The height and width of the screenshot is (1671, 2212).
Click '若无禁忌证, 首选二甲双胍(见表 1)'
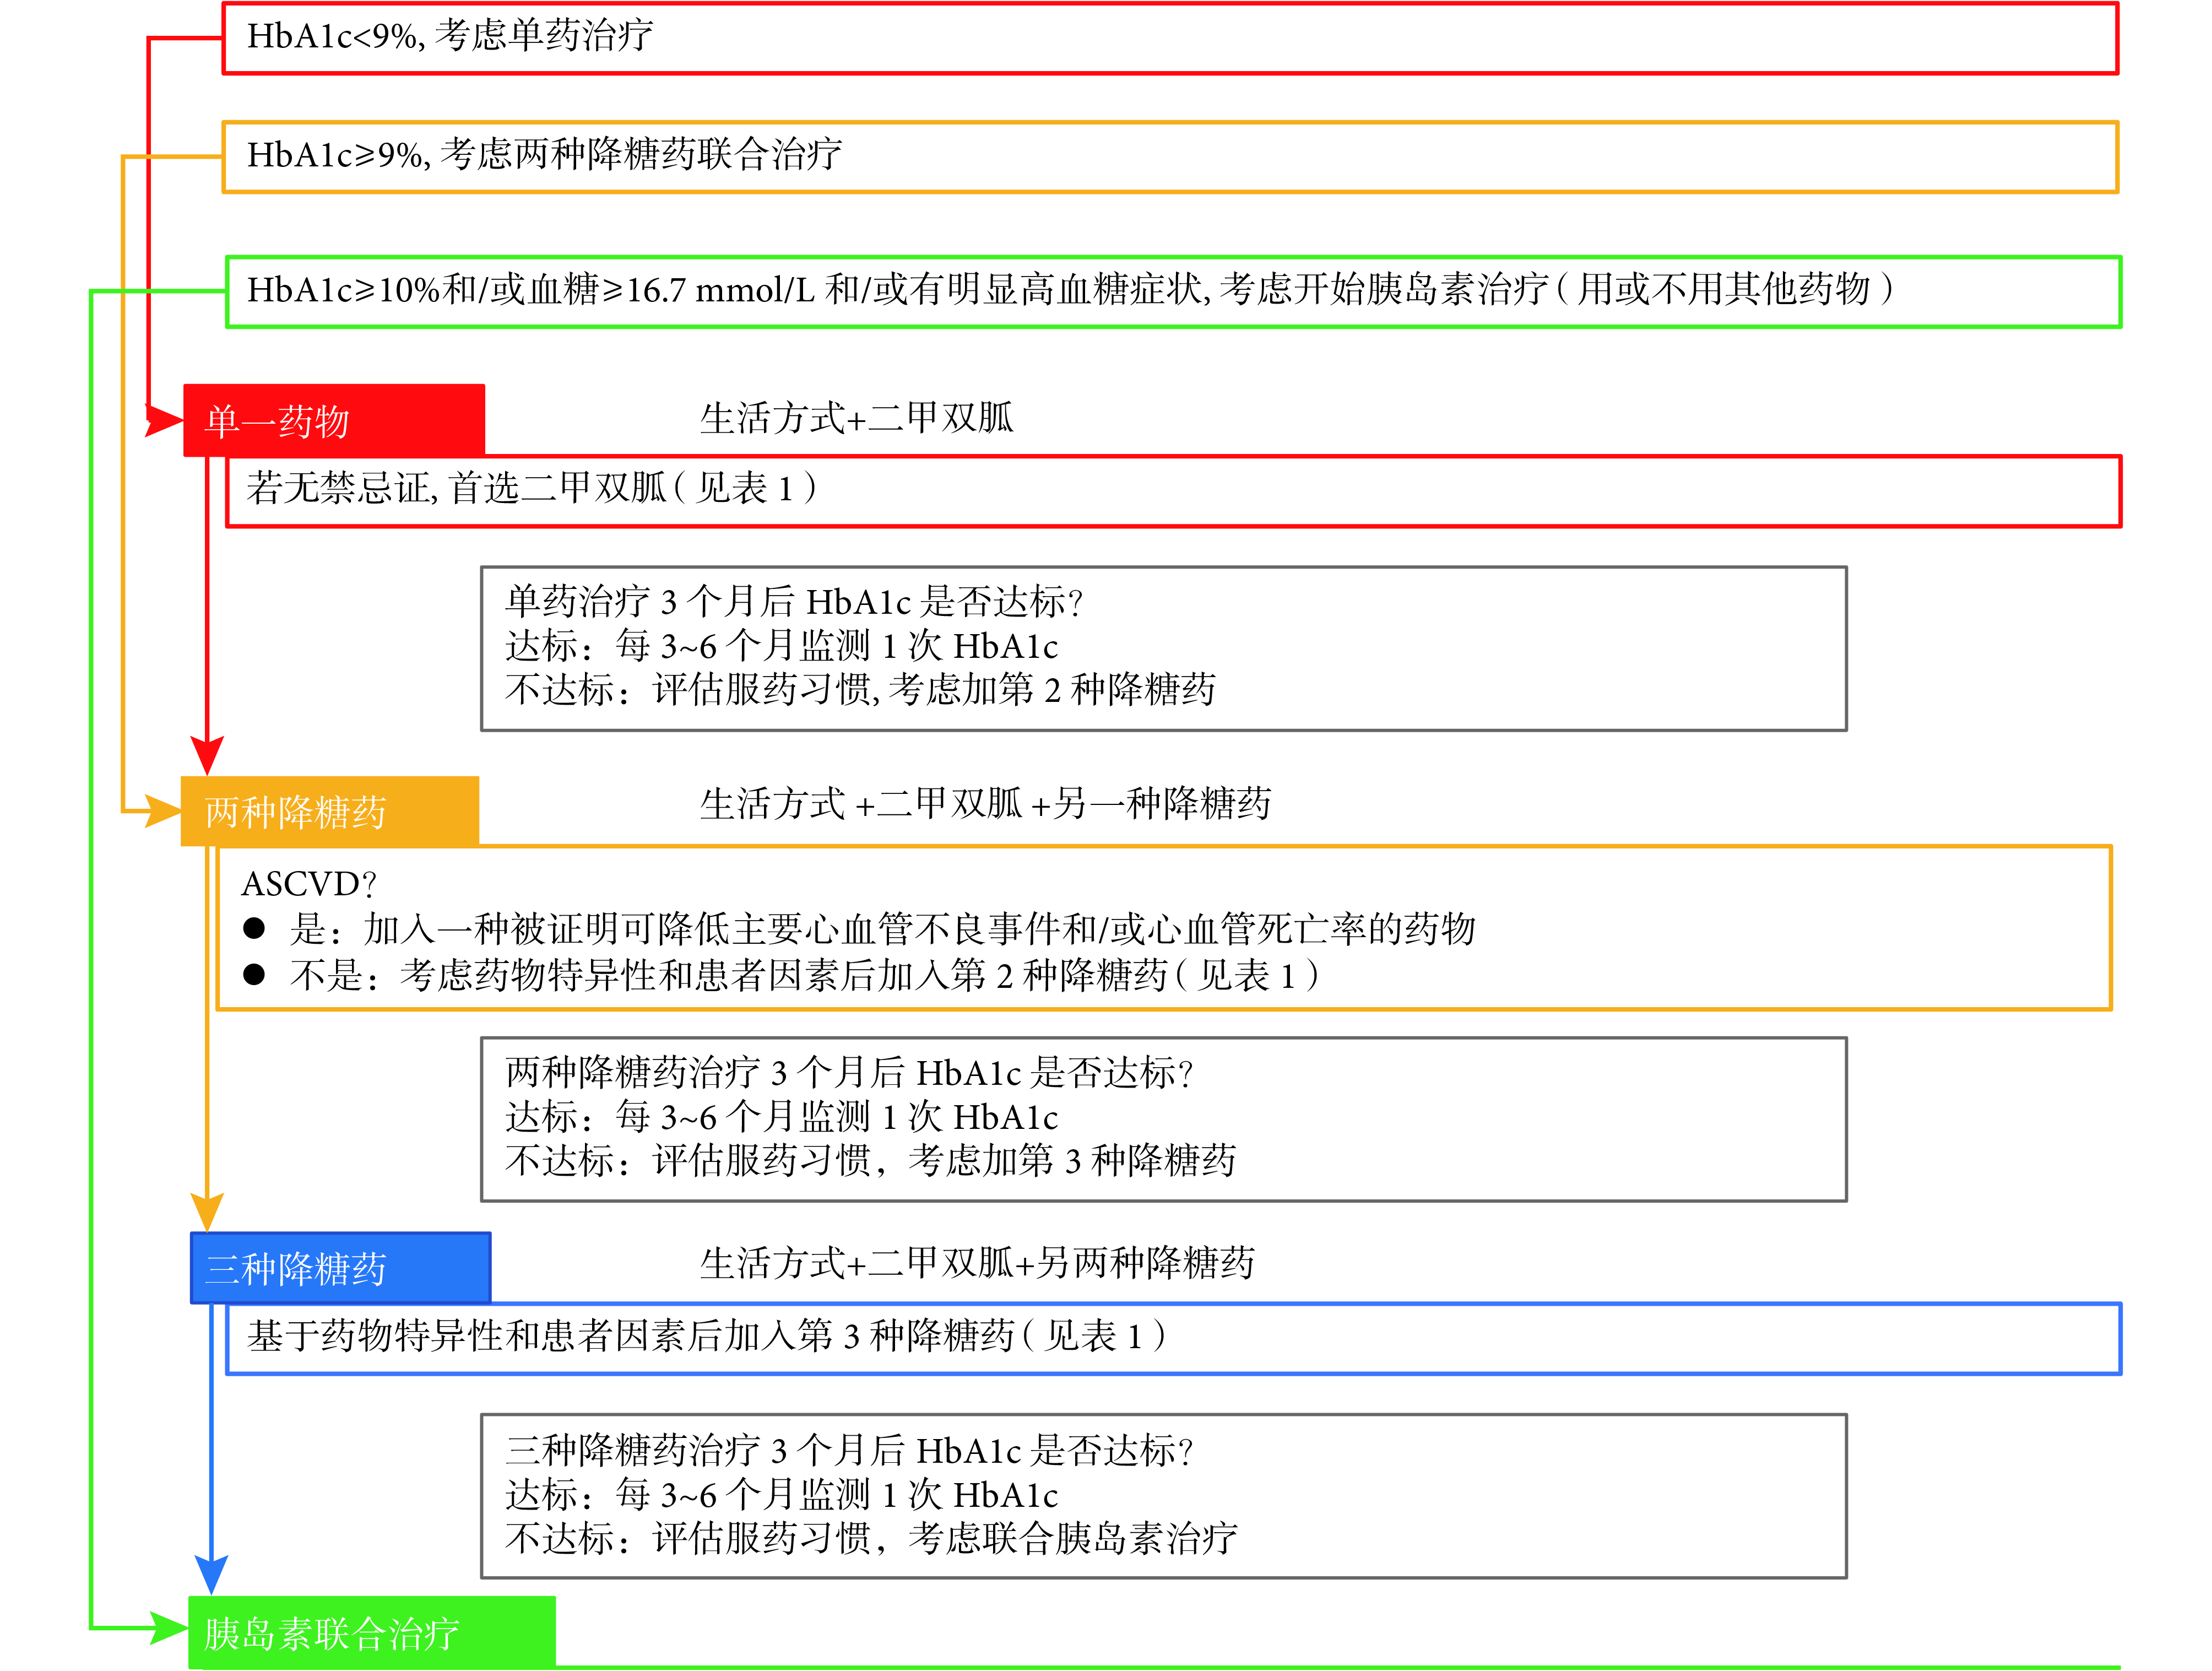tap(532, 488)
